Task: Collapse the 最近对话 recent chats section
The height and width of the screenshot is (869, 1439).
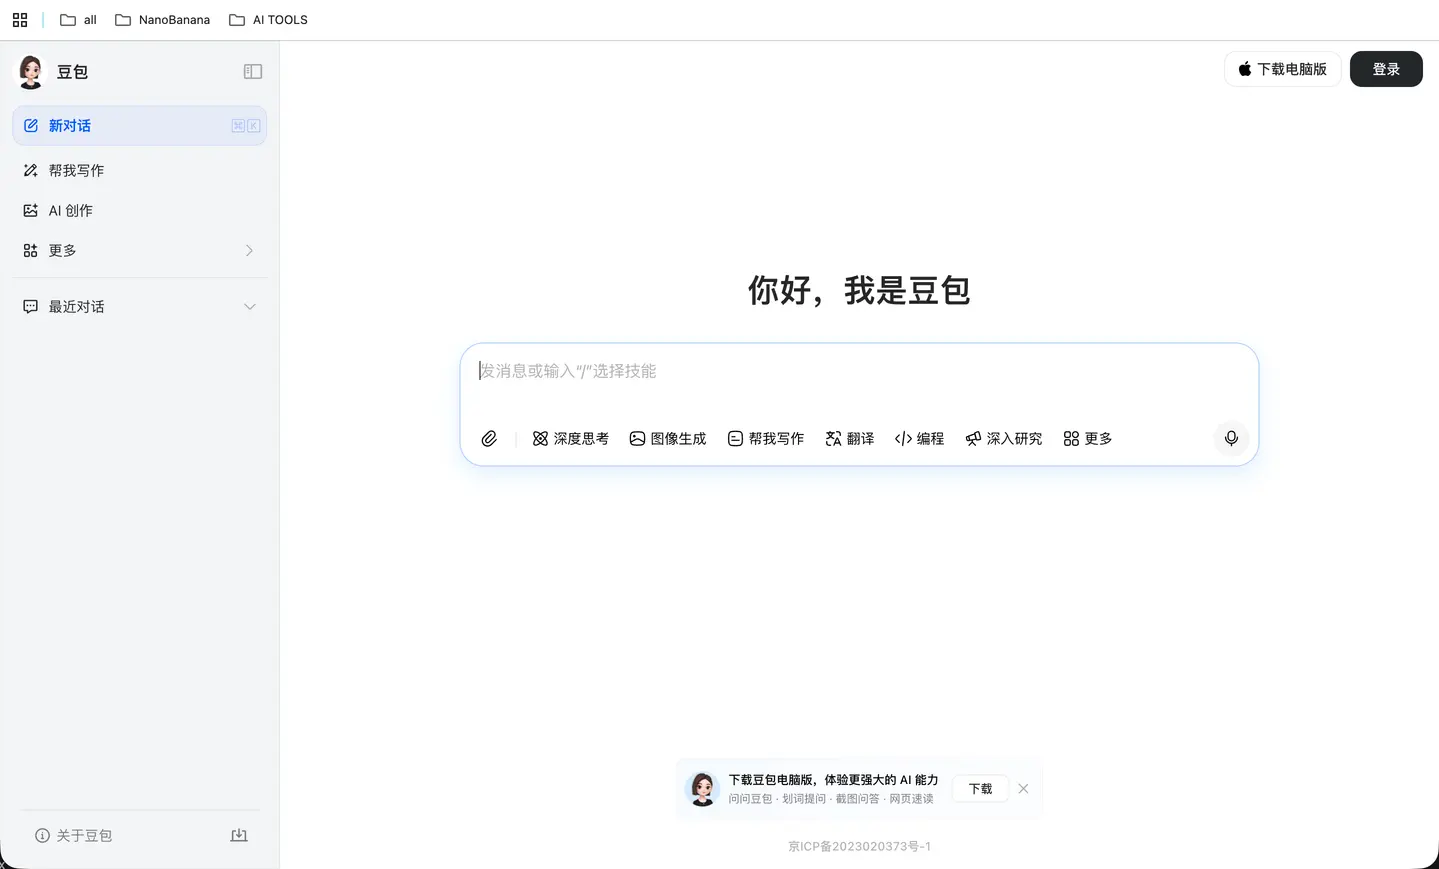Action: (x=249, y=307)
